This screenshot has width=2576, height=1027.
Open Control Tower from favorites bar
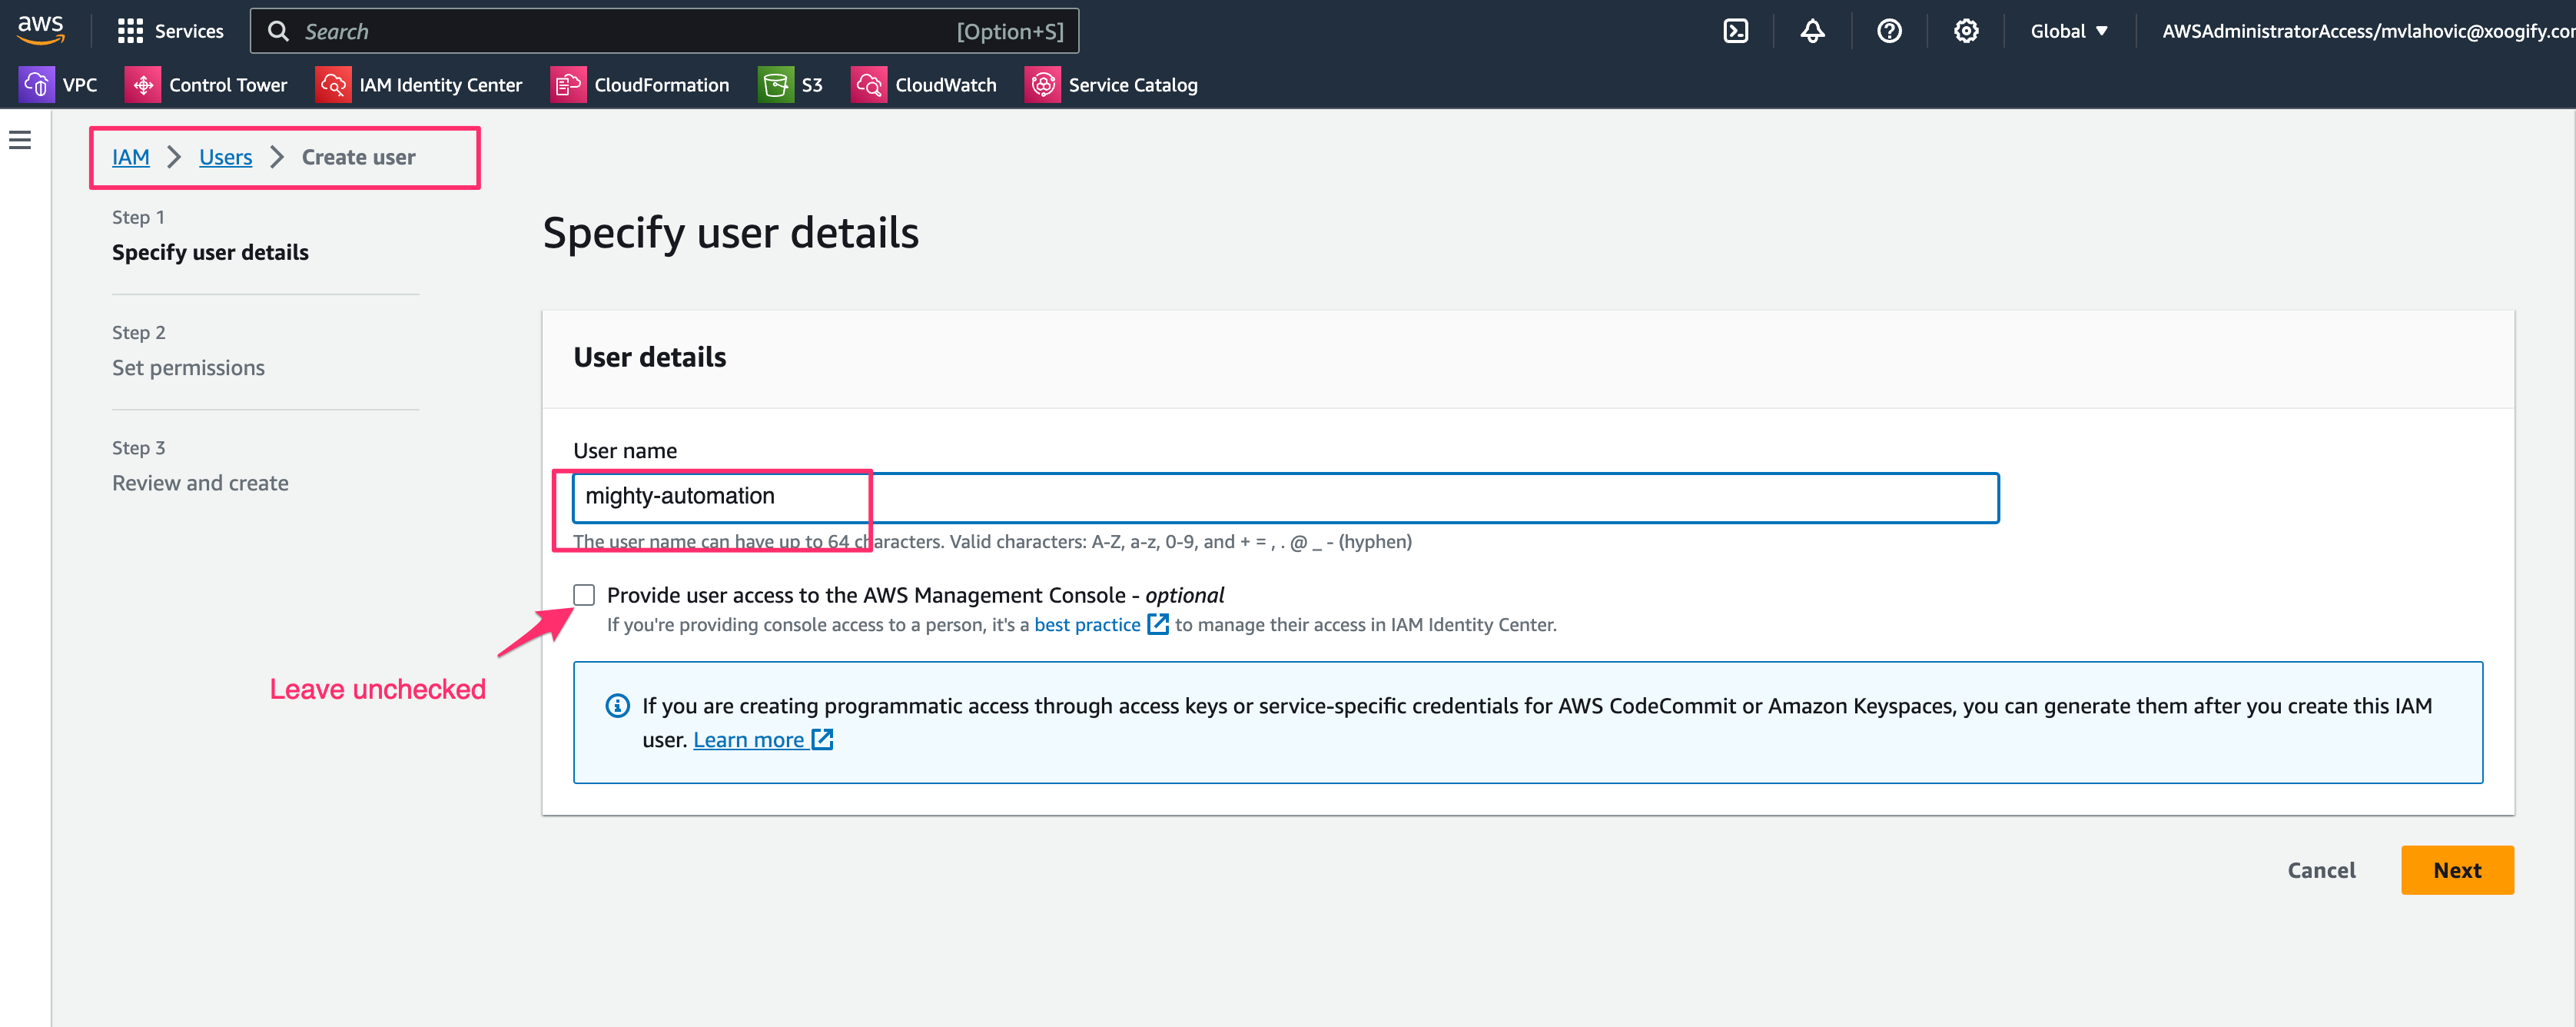click(x=207, y=84)
